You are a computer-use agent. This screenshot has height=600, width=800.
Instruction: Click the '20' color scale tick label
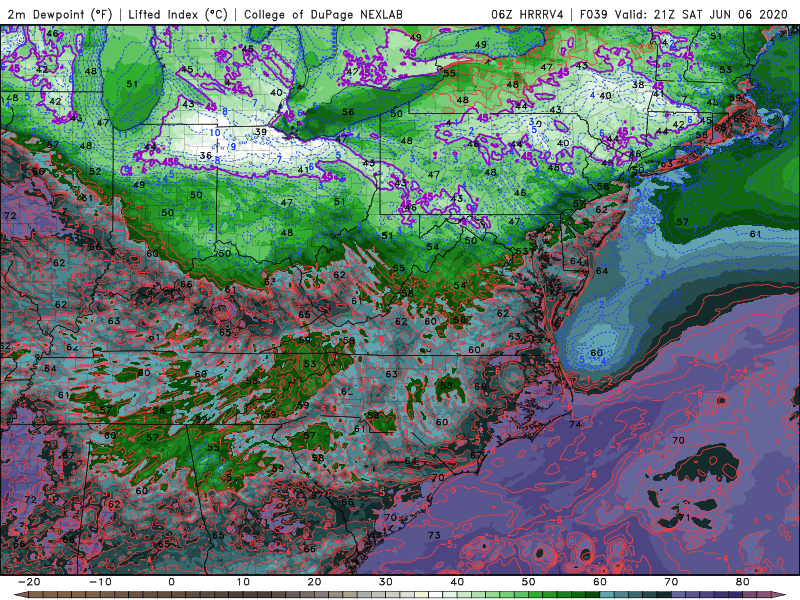pyautogui.click(x=314, y=582)
